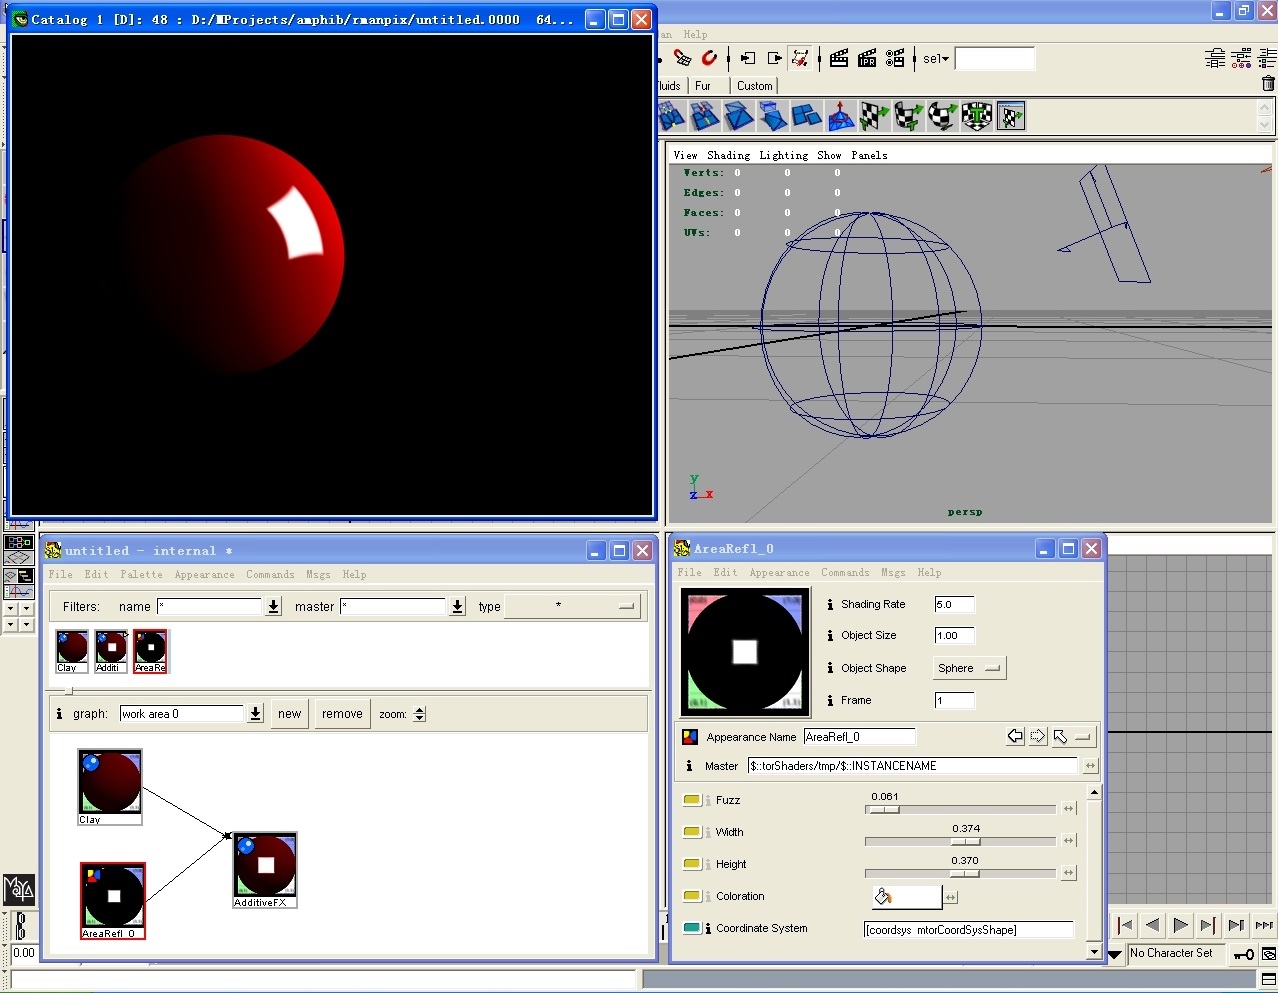Click the render settings clapperboard with dots icon
Screen dimensions: 1278x993
895,59
